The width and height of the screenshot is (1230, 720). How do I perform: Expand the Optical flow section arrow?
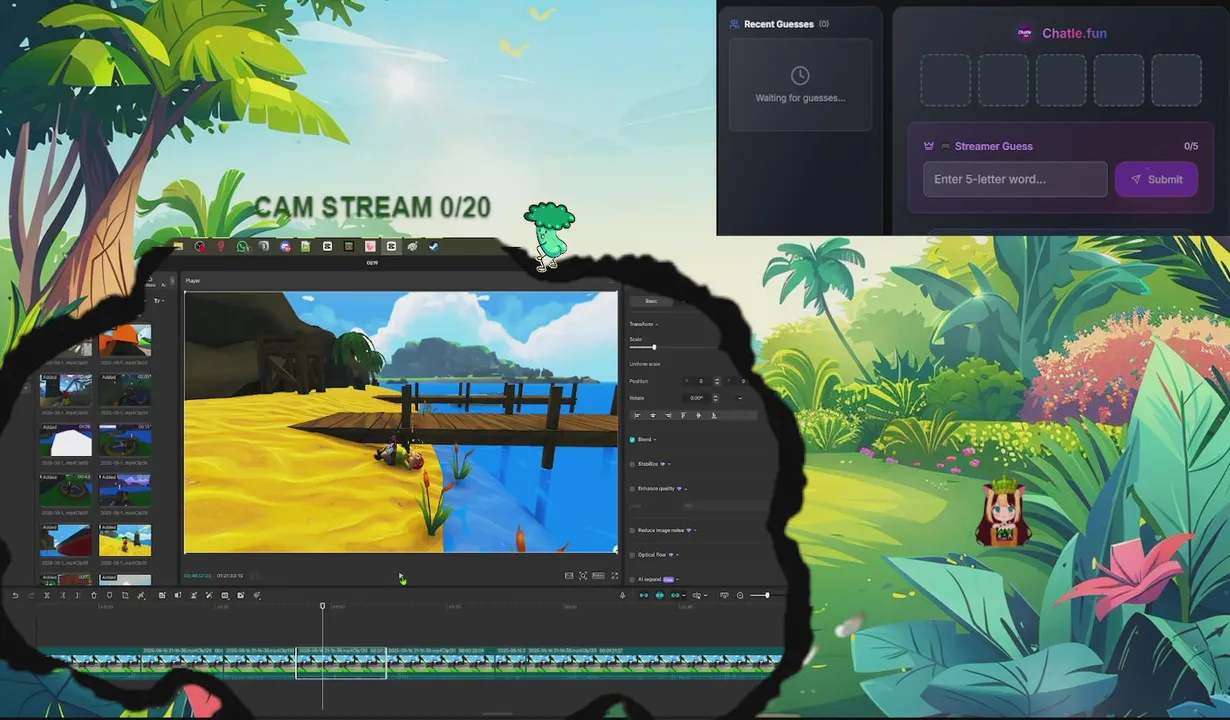pyautogui.click(x=677, y=555)
